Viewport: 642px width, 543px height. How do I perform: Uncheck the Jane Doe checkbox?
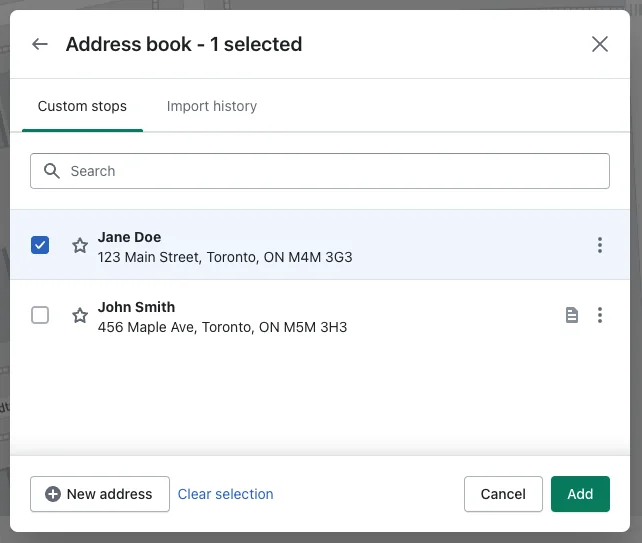pyautogui.click(x=40, y=245)
